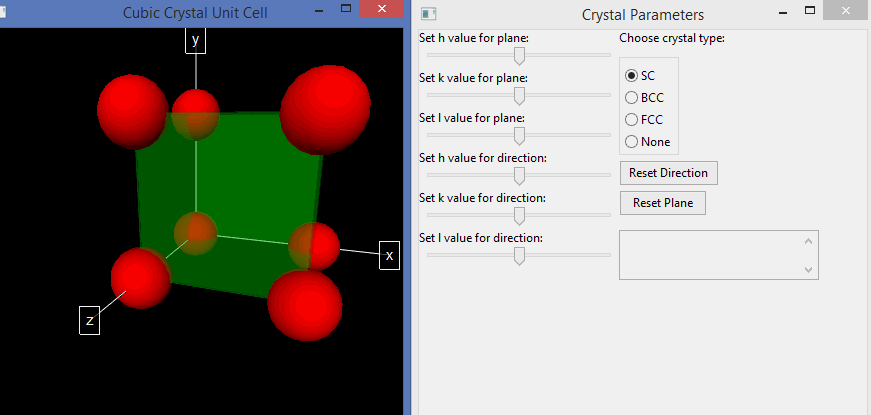Screen dimensions: 871x415
Task: Click the h value for plane slider handle
Action: [x=519, y=56]
